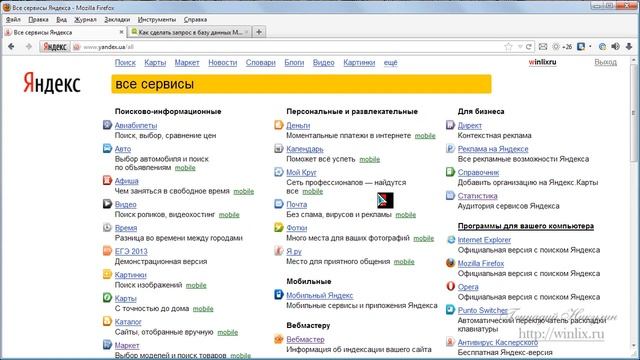Click the Выход logout link
The width and height of the screenshot is (640, 360).
click(x=605, y=62)
